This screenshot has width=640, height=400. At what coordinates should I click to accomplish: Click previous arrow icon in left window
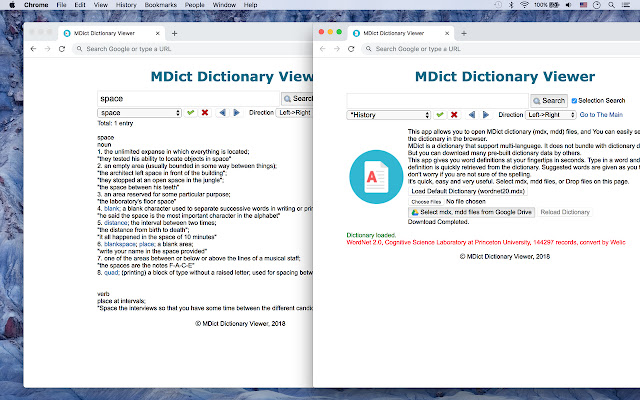(222, 113)
